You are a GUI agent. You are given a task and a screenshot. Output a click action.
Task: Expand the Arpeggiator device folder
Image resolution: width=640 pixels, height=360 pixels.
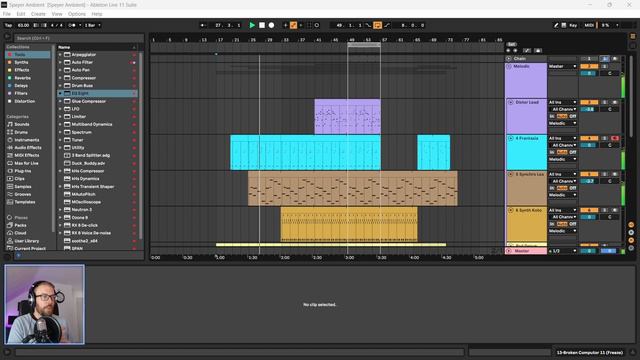coord(60,55)
